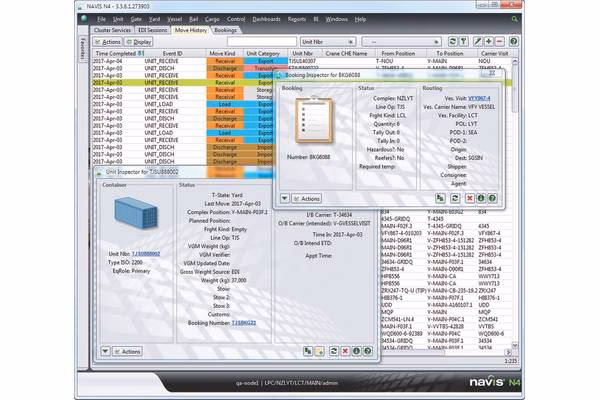Click Actions button in Booking Inspector
This screenshot has width=600, height=400.
pos(307,198)
